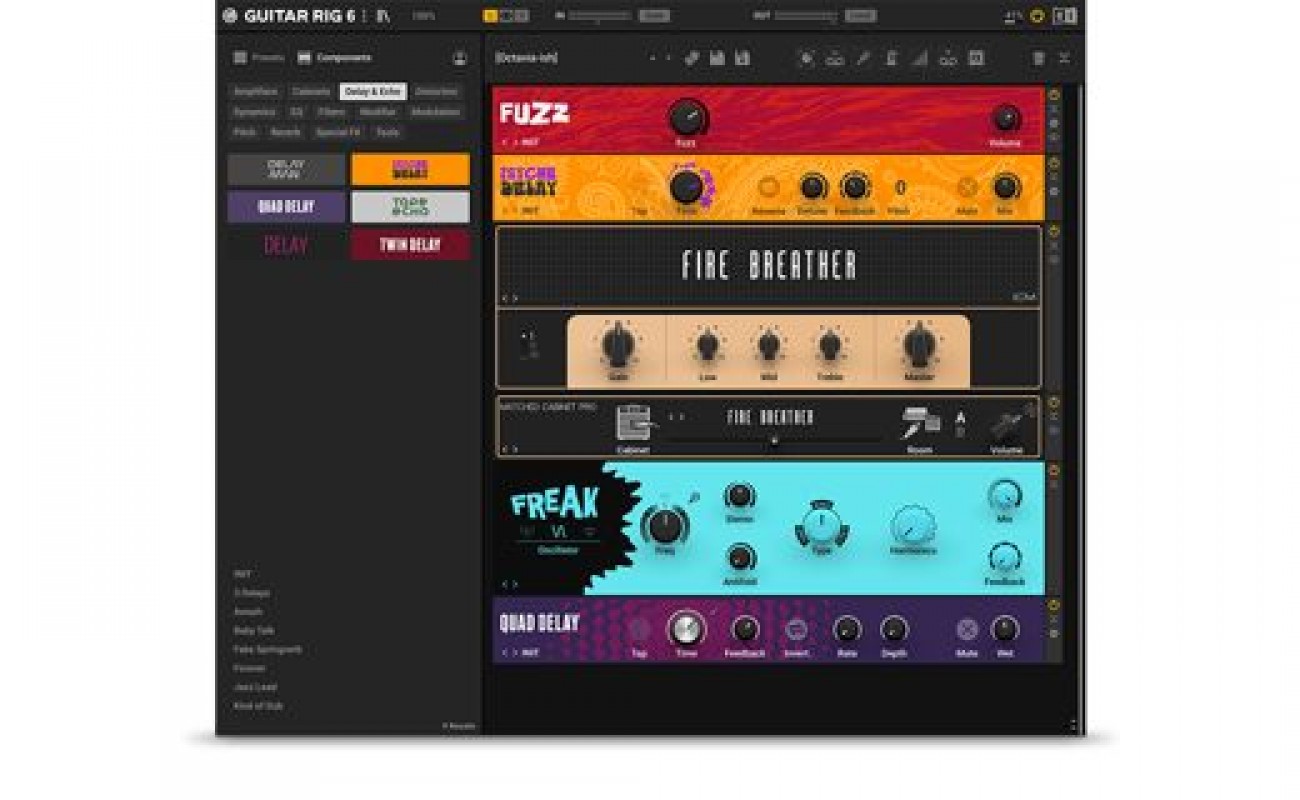
Task: Click the A/B selector in Matched Cabinet Pro
Action: (960, 423)
